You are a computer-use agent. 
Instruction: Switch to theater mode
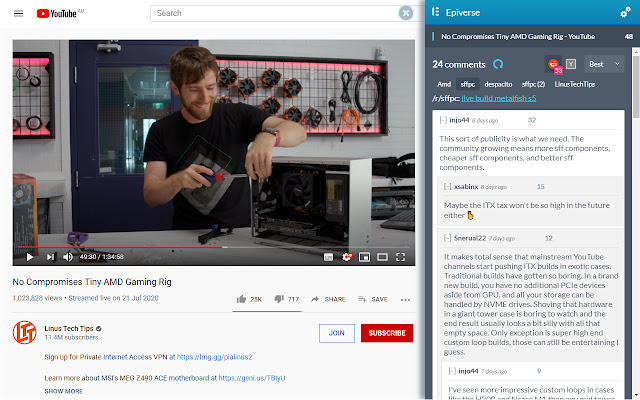coord(382,257)
